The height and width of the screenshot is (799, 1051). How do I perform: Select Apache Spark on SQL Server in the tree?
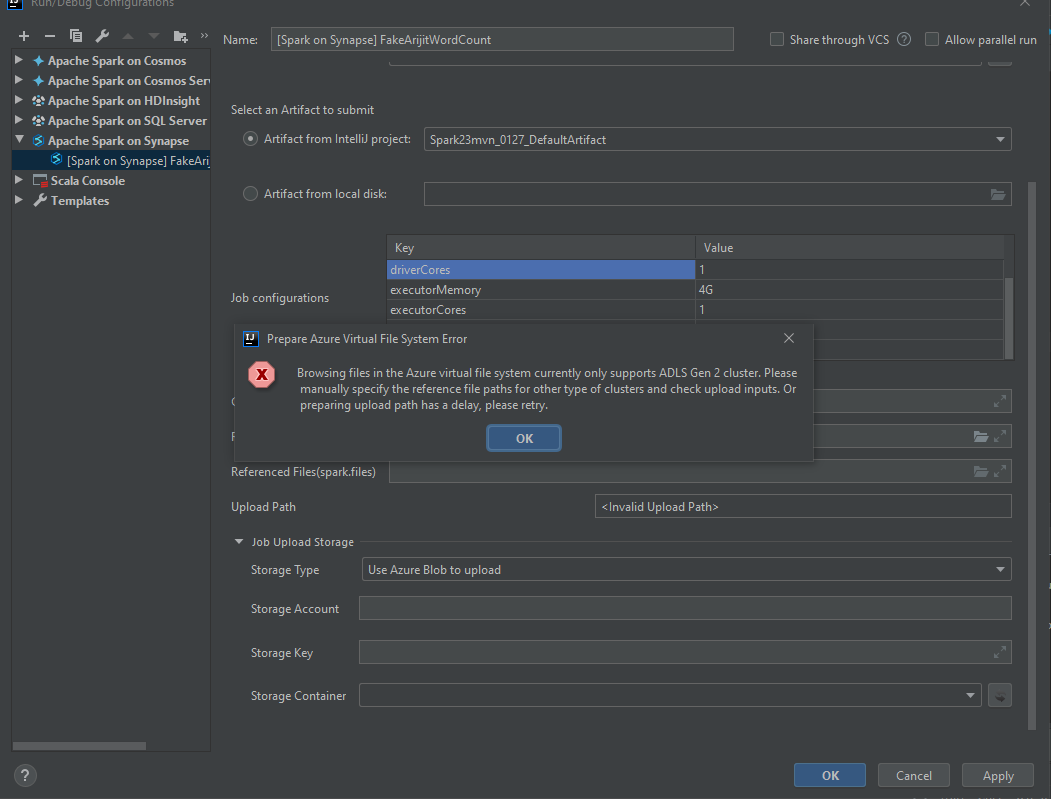tap(127, 121)
